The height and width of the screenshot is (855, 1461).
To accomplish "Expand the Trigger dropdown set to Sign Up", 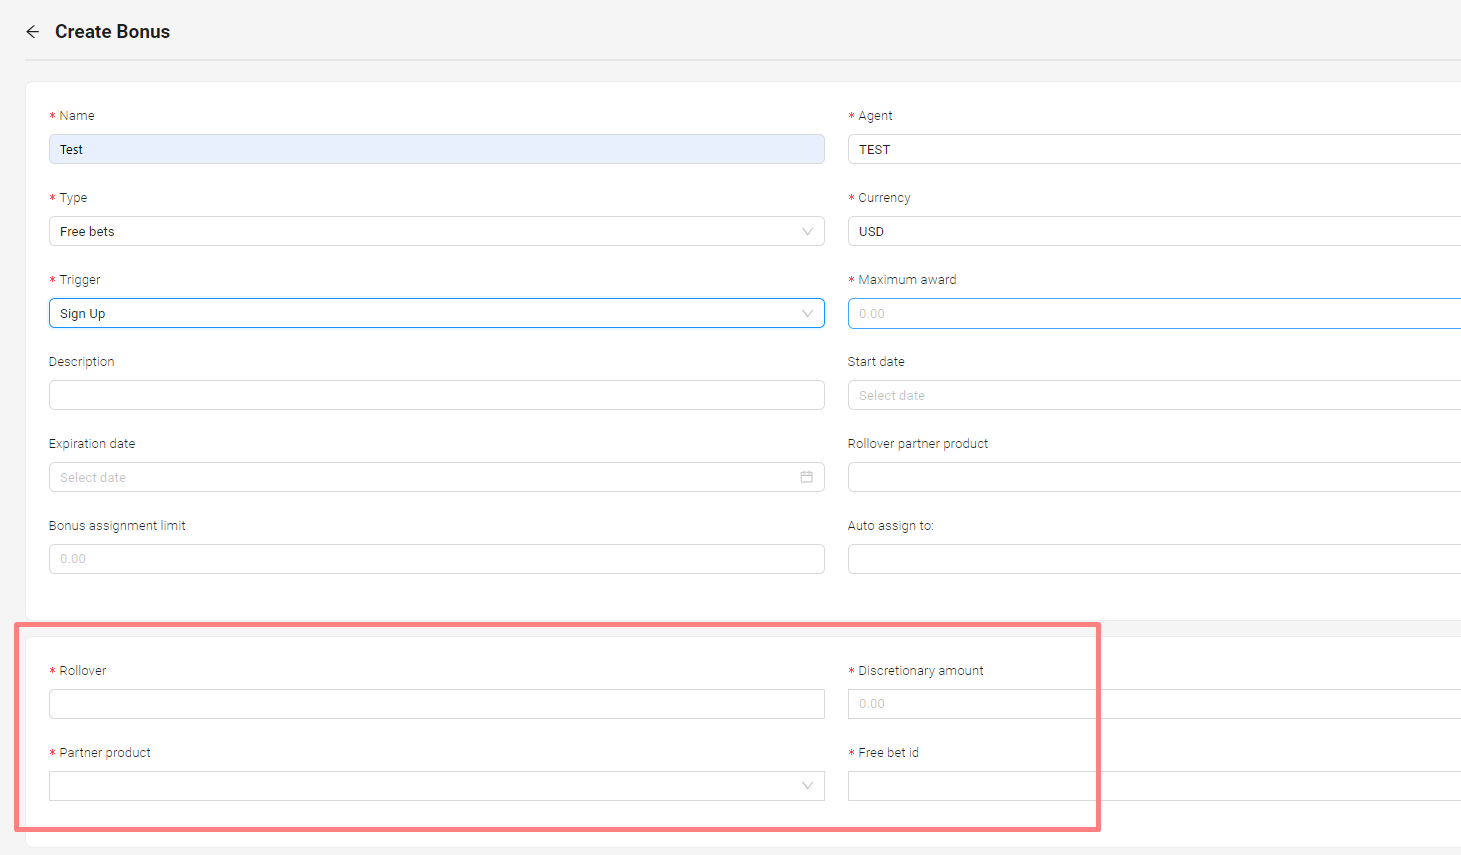I will (x=437, y=313).
